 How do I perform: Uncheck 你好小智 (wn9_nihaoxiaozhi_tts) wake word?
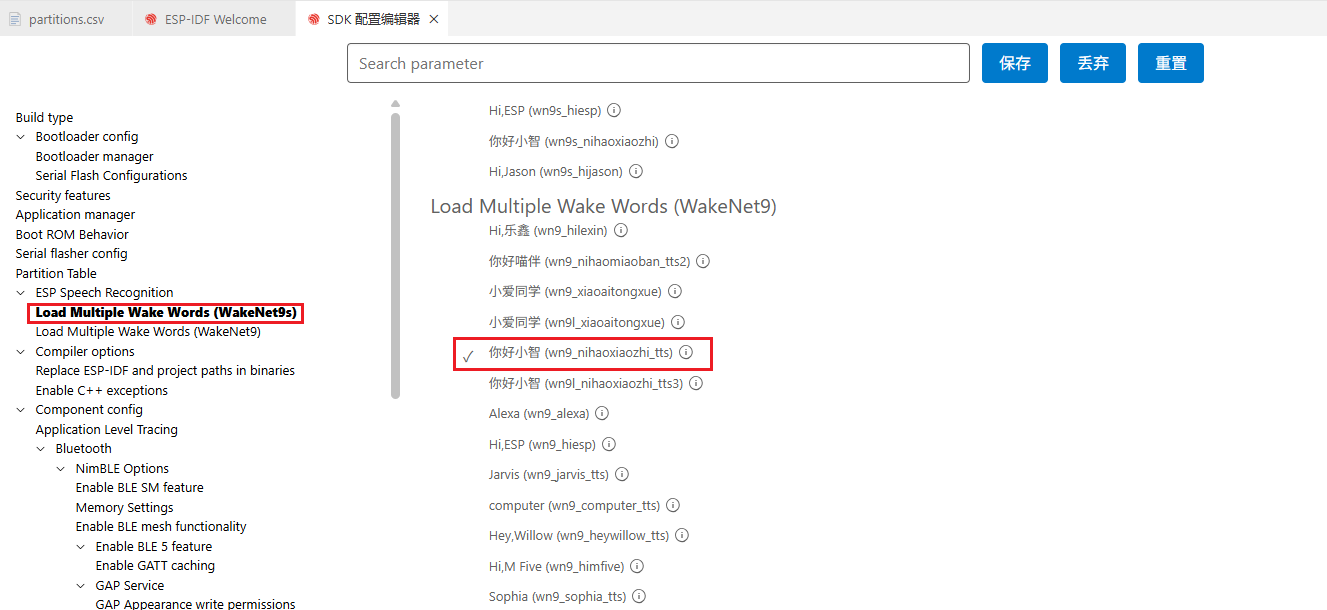(468, 355)
